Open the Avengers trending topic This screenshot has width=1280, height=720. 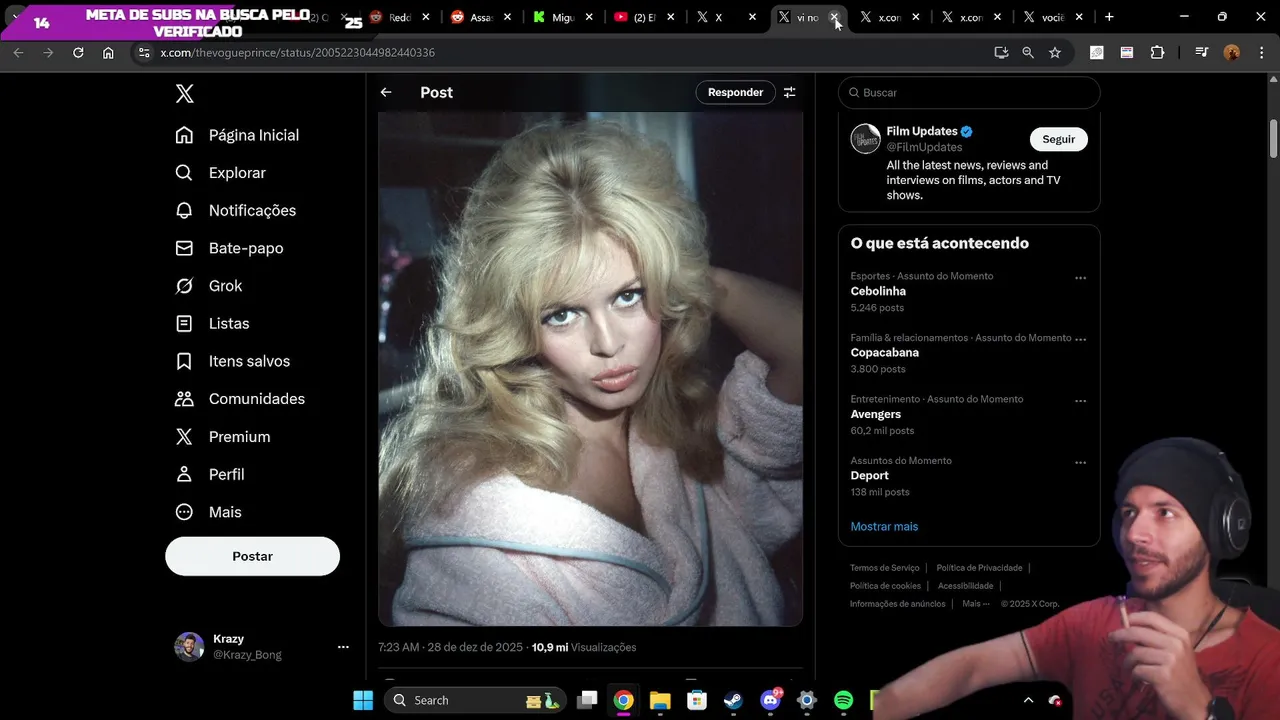click(x=875, y=414)
